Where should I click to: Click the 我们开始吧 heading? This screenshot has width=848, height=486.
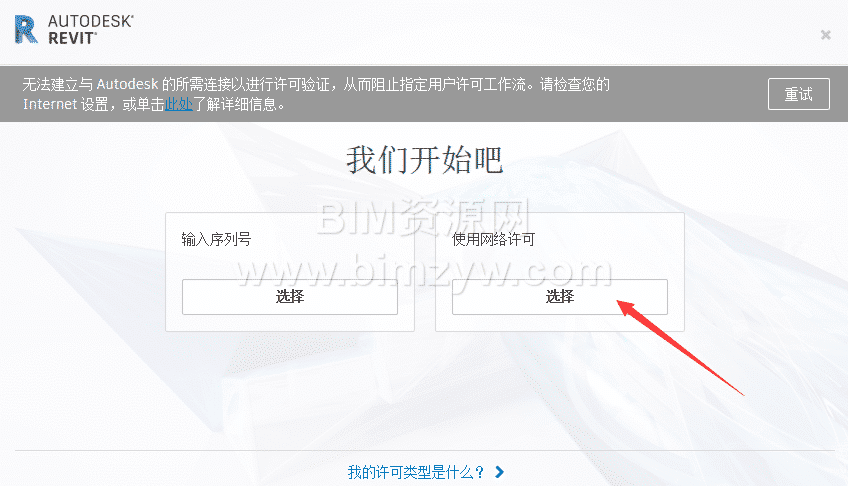[x=425, y=160]
